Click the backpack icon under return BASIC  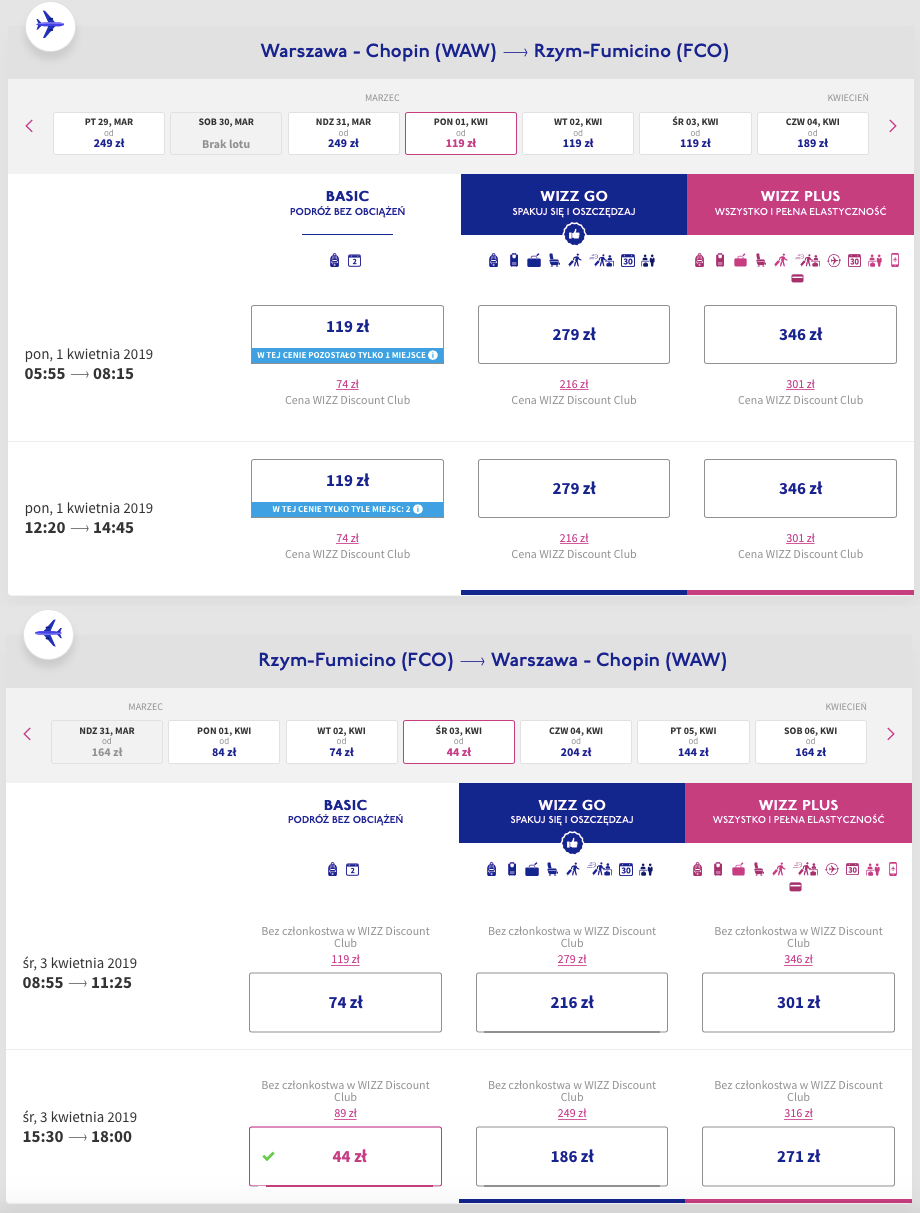[333, 870]
